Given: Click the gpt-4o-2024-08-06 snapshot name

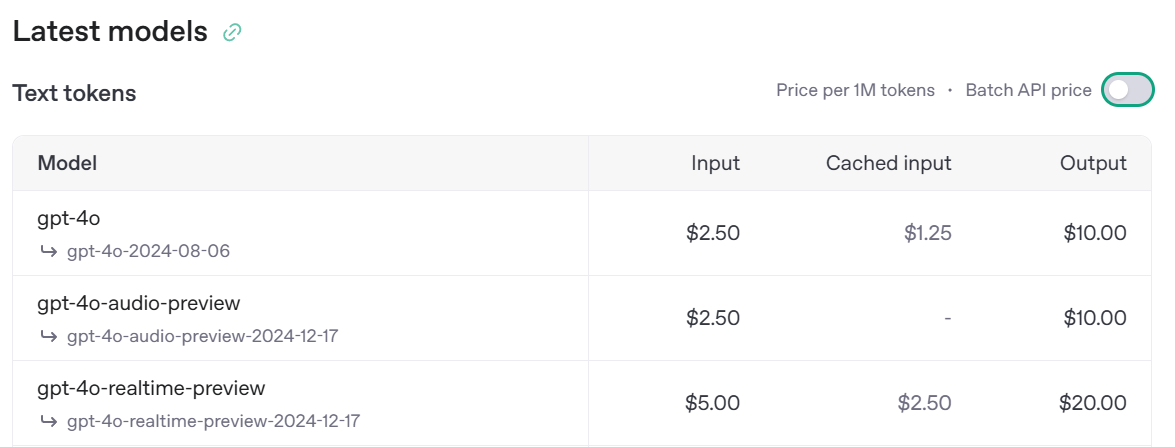Looking at the screenshot, I should 148,251.
